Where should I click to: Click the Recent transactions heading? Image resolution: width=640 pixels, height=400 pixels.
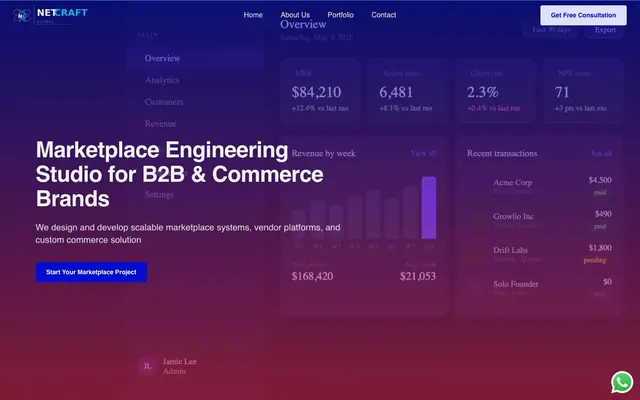pyautogui.click(x=502, y=153)
